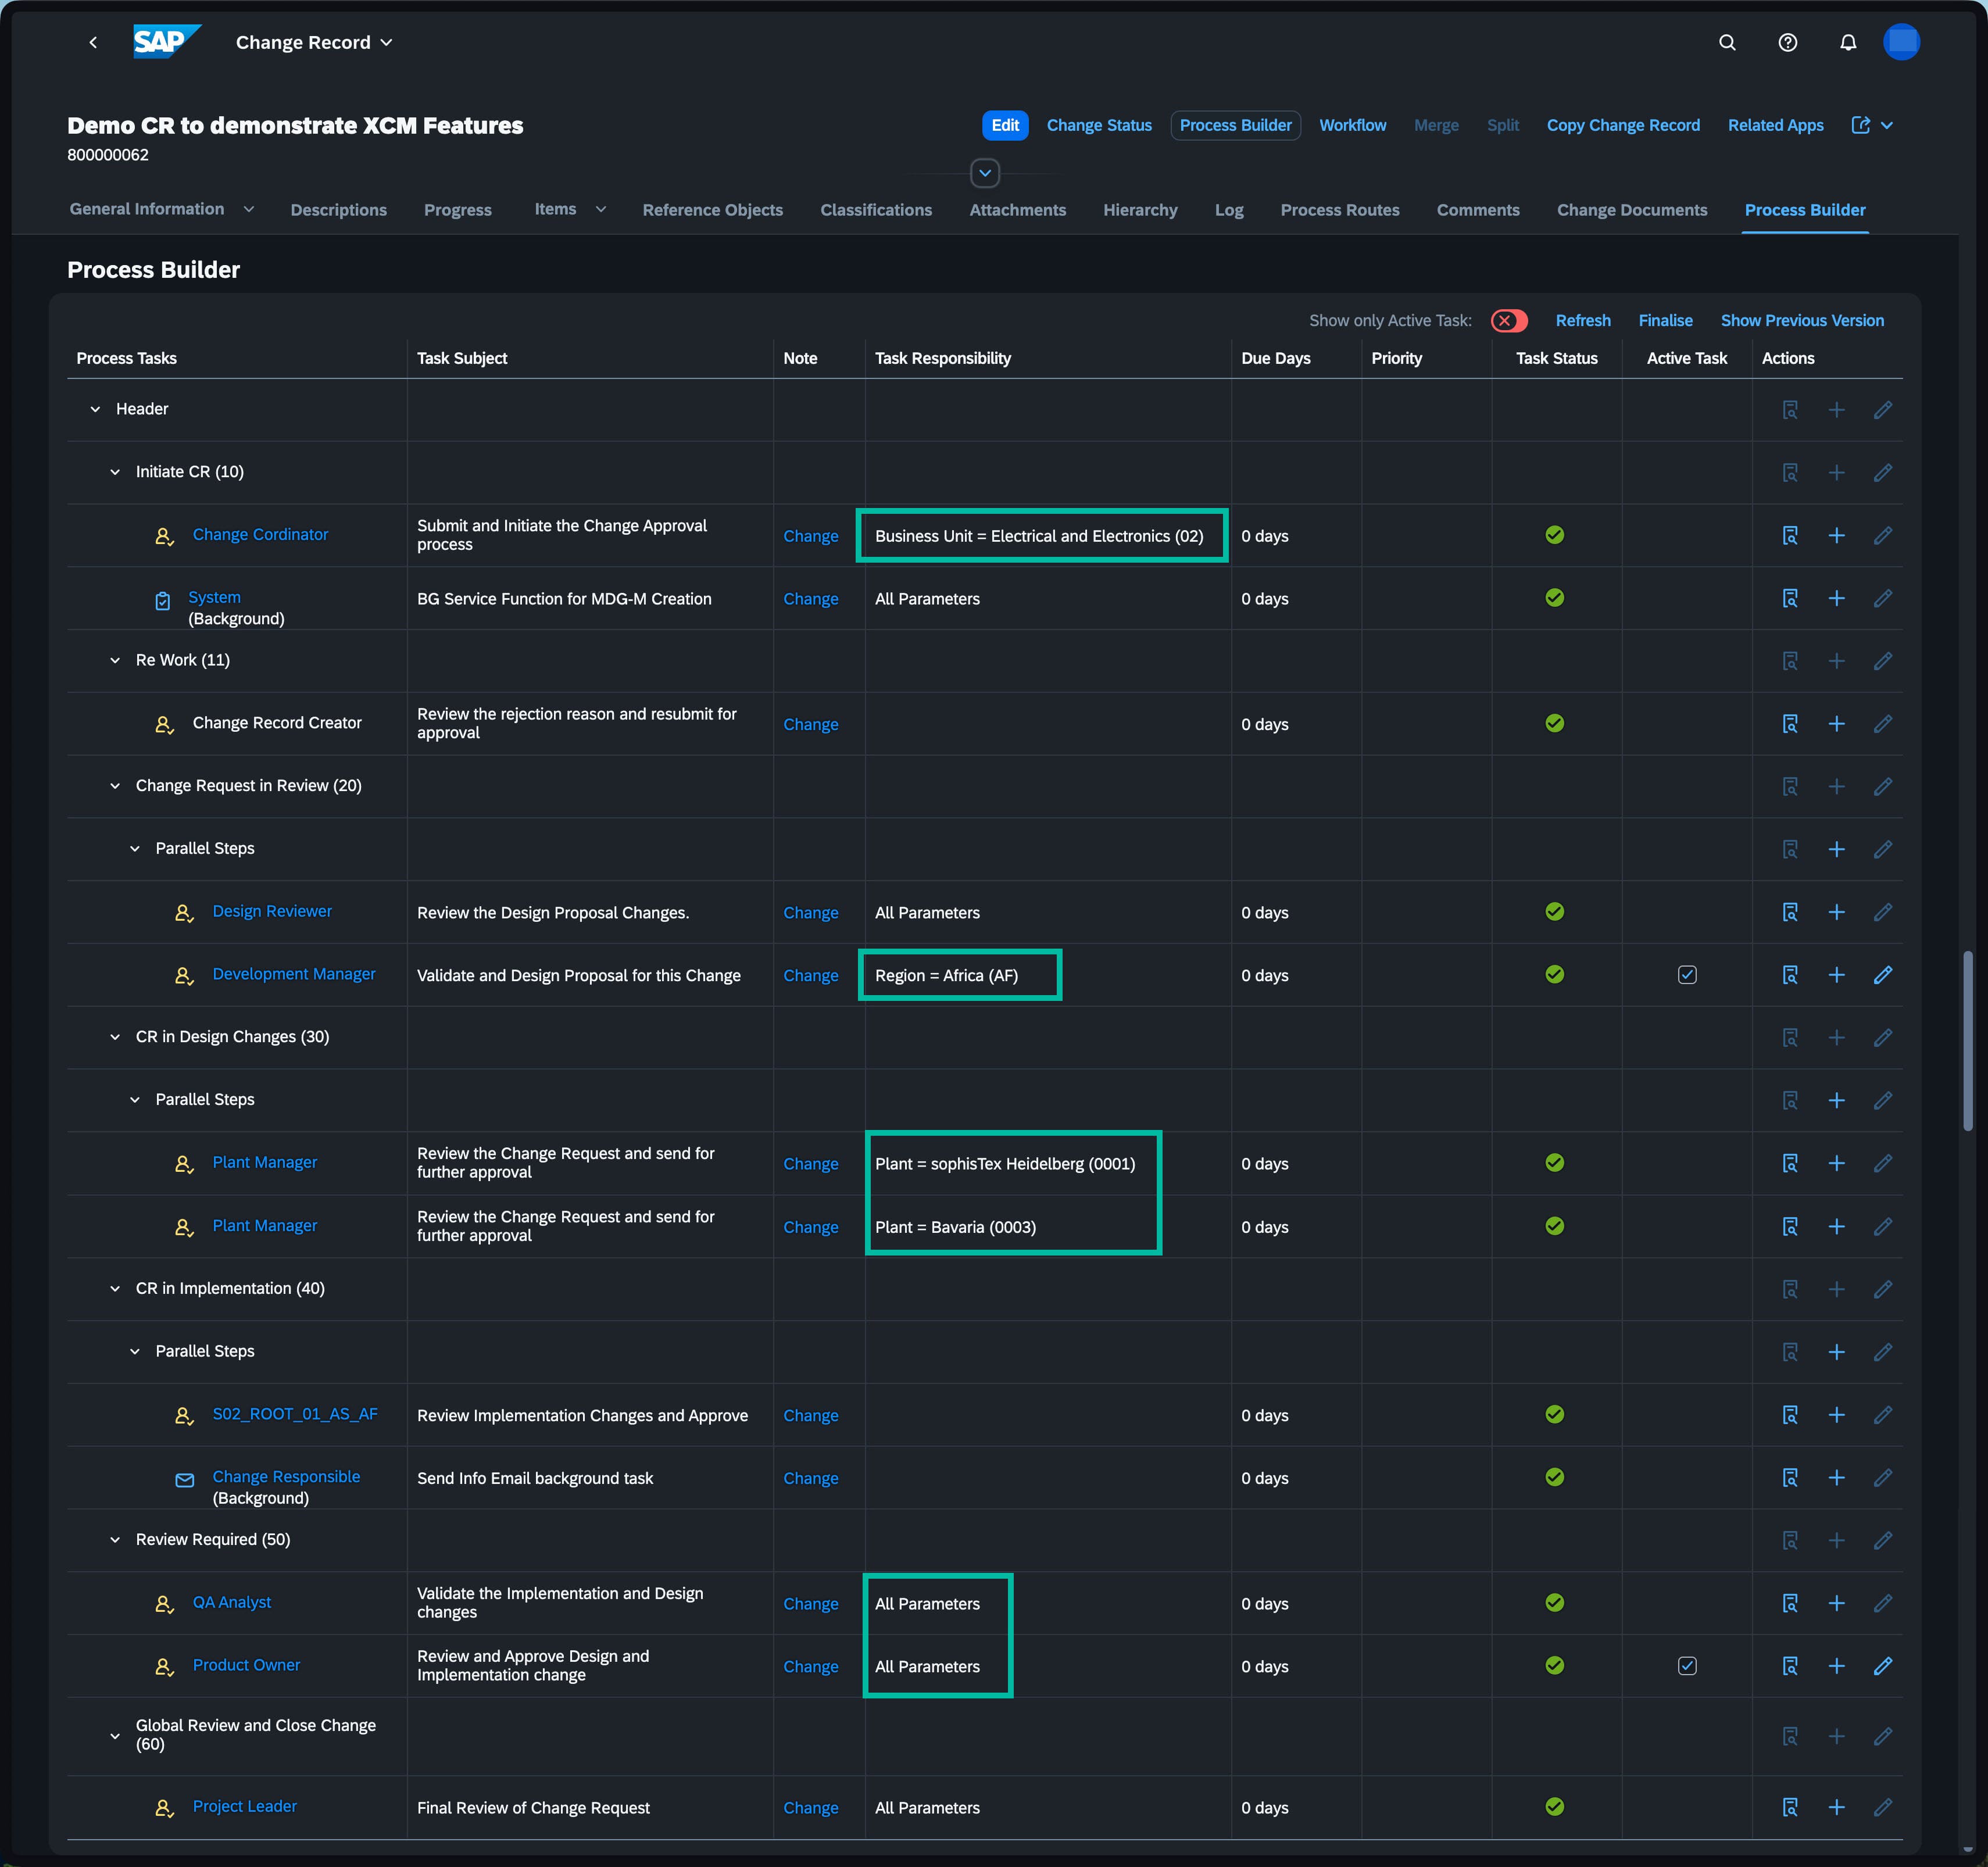Click the status check icon in Design Reviewer row
This screenshot has height=1867, width=1988.
1554,911
